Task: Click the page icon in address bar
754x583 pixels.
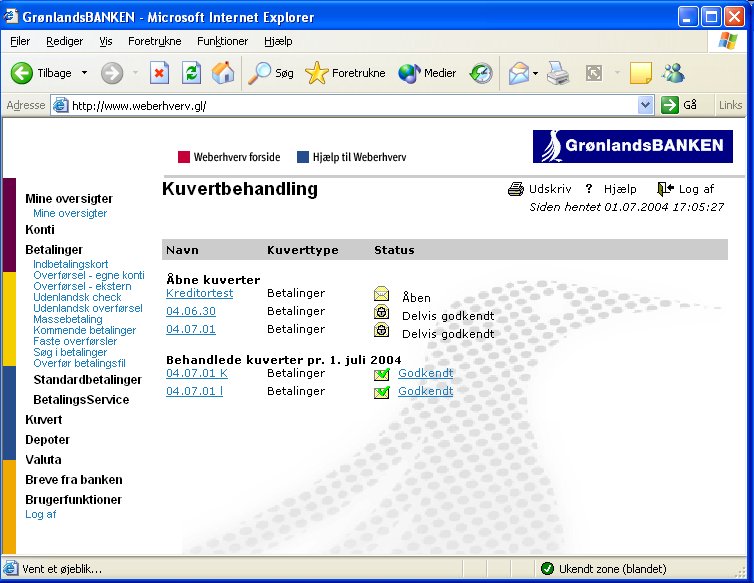Action: pos(60,105)
